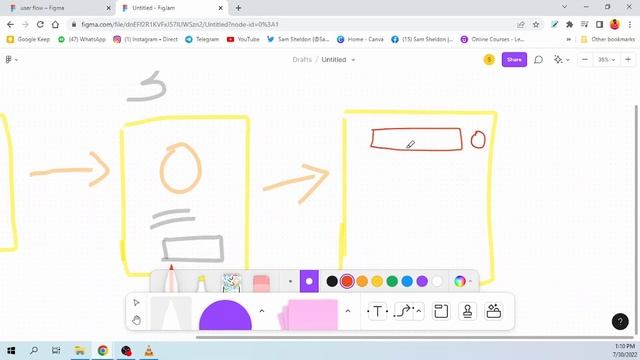Open the help question mark button
Image resolution: width=640 pixels, height=360 pixels.
click(620, 322)
